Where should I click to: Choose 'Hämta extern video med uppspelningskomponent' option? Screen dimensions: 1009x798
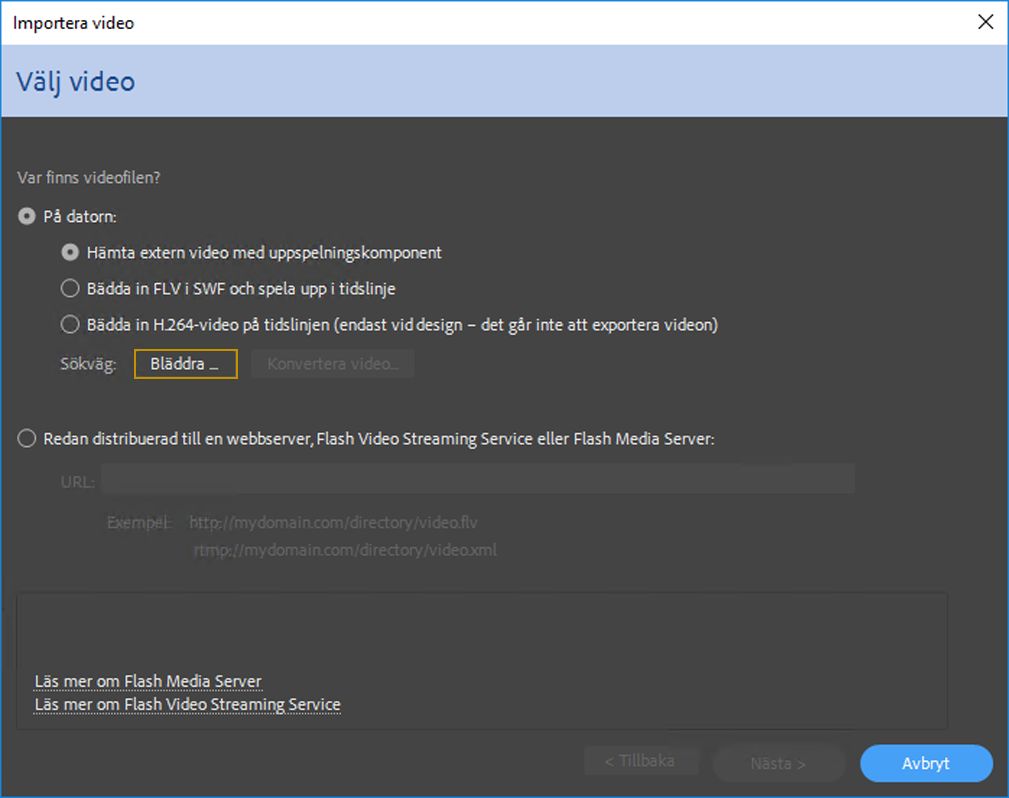70,252
